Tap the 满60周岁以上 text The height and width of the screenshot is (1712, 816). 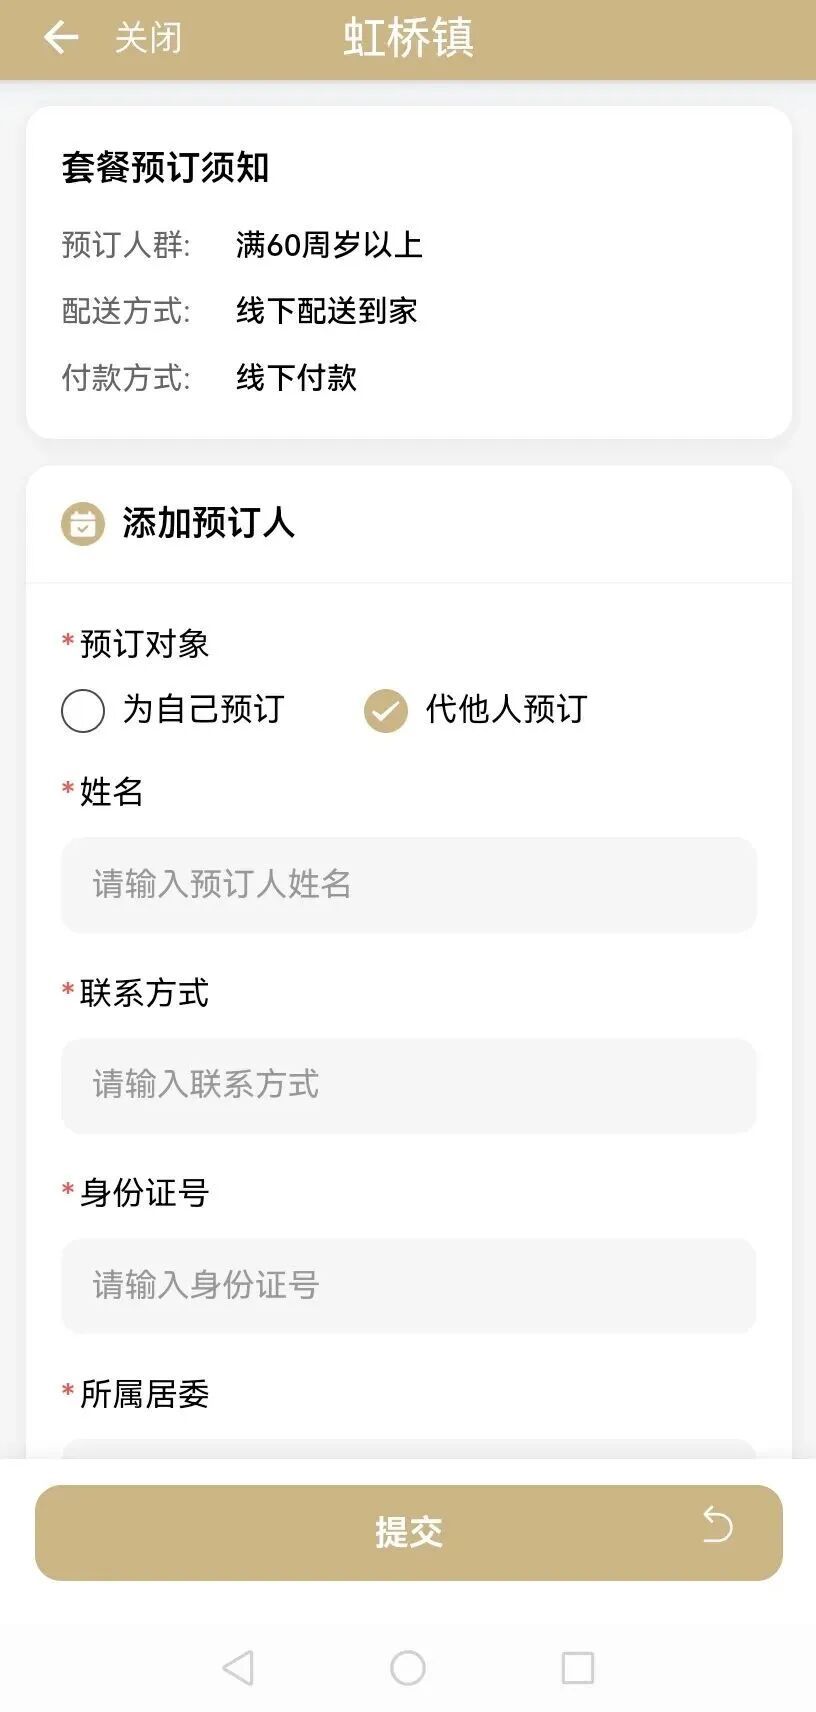[329, 245]
